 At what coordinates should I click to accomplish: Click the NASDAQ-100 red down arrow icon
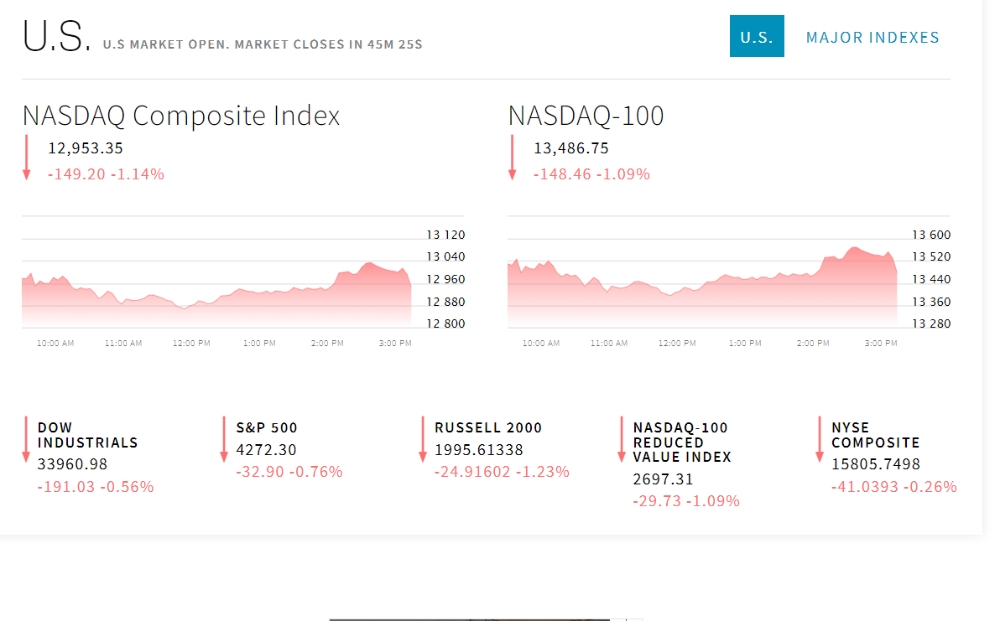click(512, 157)
